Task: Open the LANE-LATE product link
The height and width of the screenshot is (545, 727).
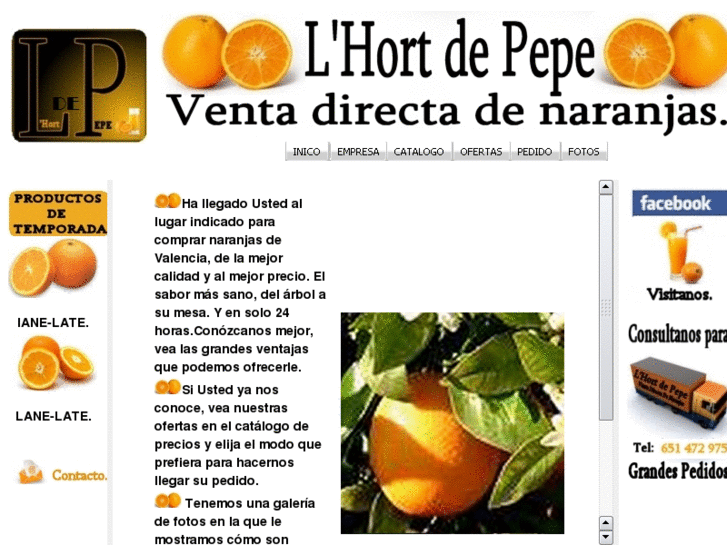Action: [x=54, y=416]
